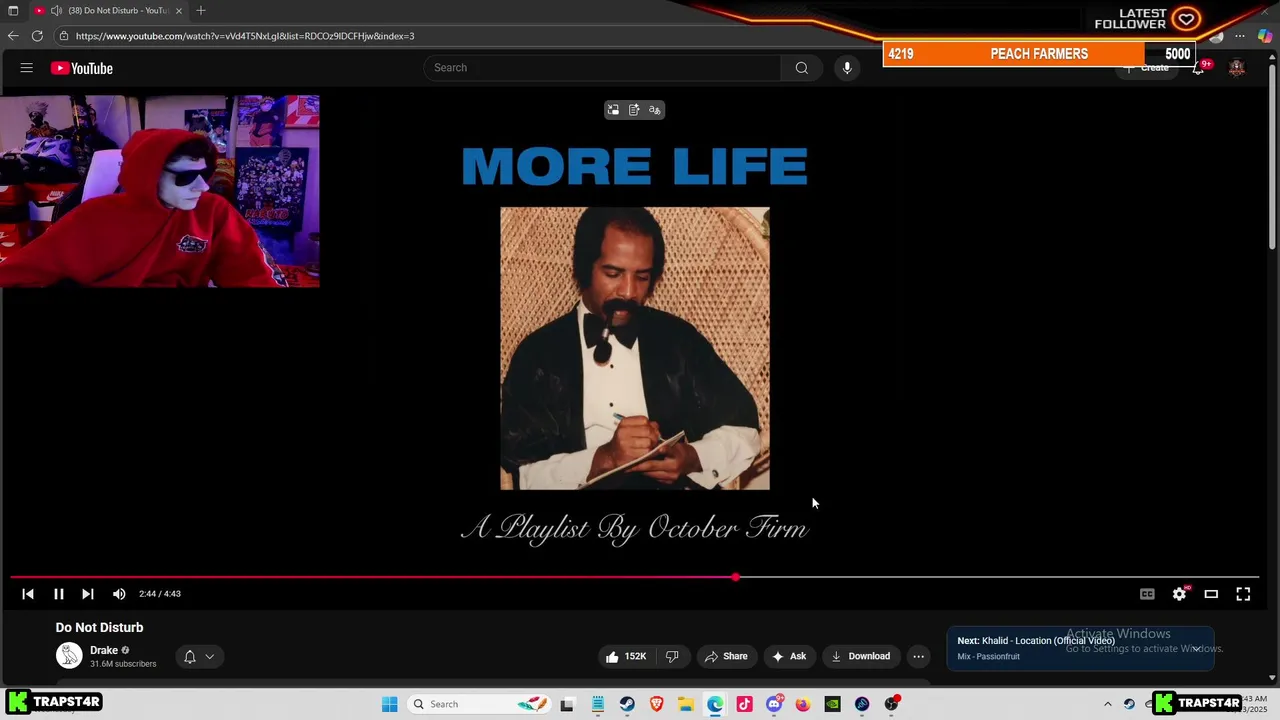Open Discord from the taskbar
The width and height of the screenshot is (1280, 720).
coord(774,704)
